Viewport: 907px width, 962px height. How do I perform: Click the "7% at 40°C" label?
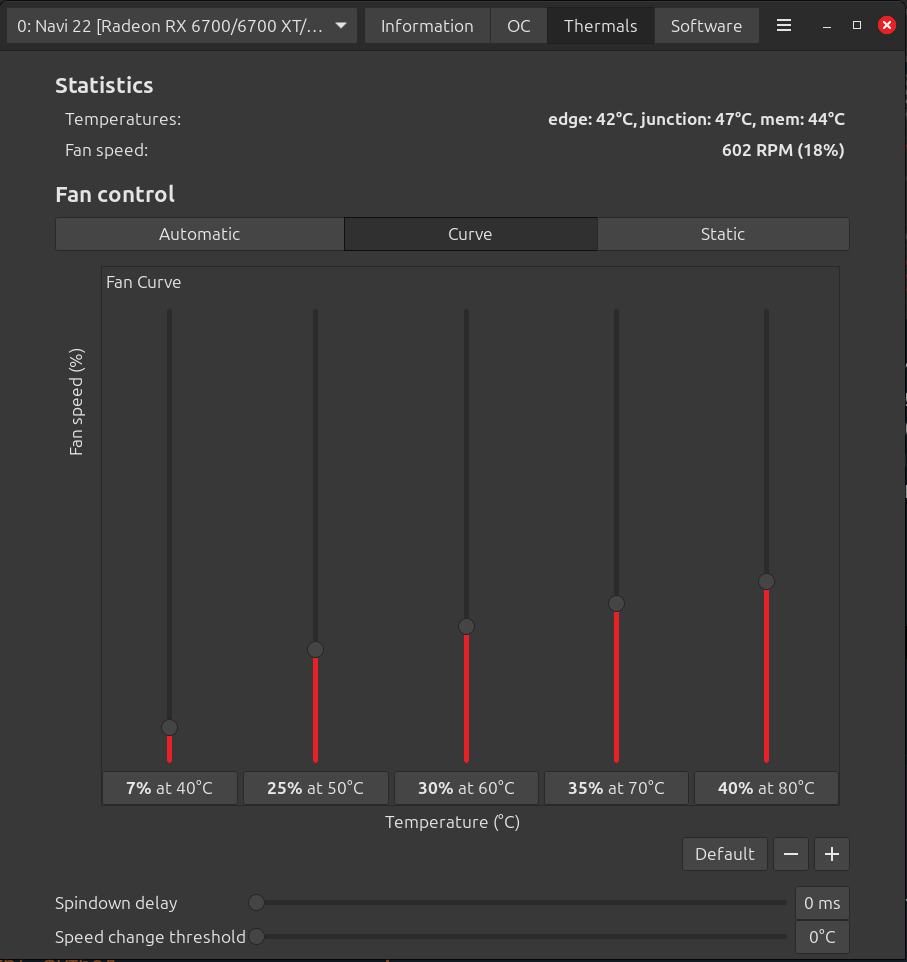point(169,788)
